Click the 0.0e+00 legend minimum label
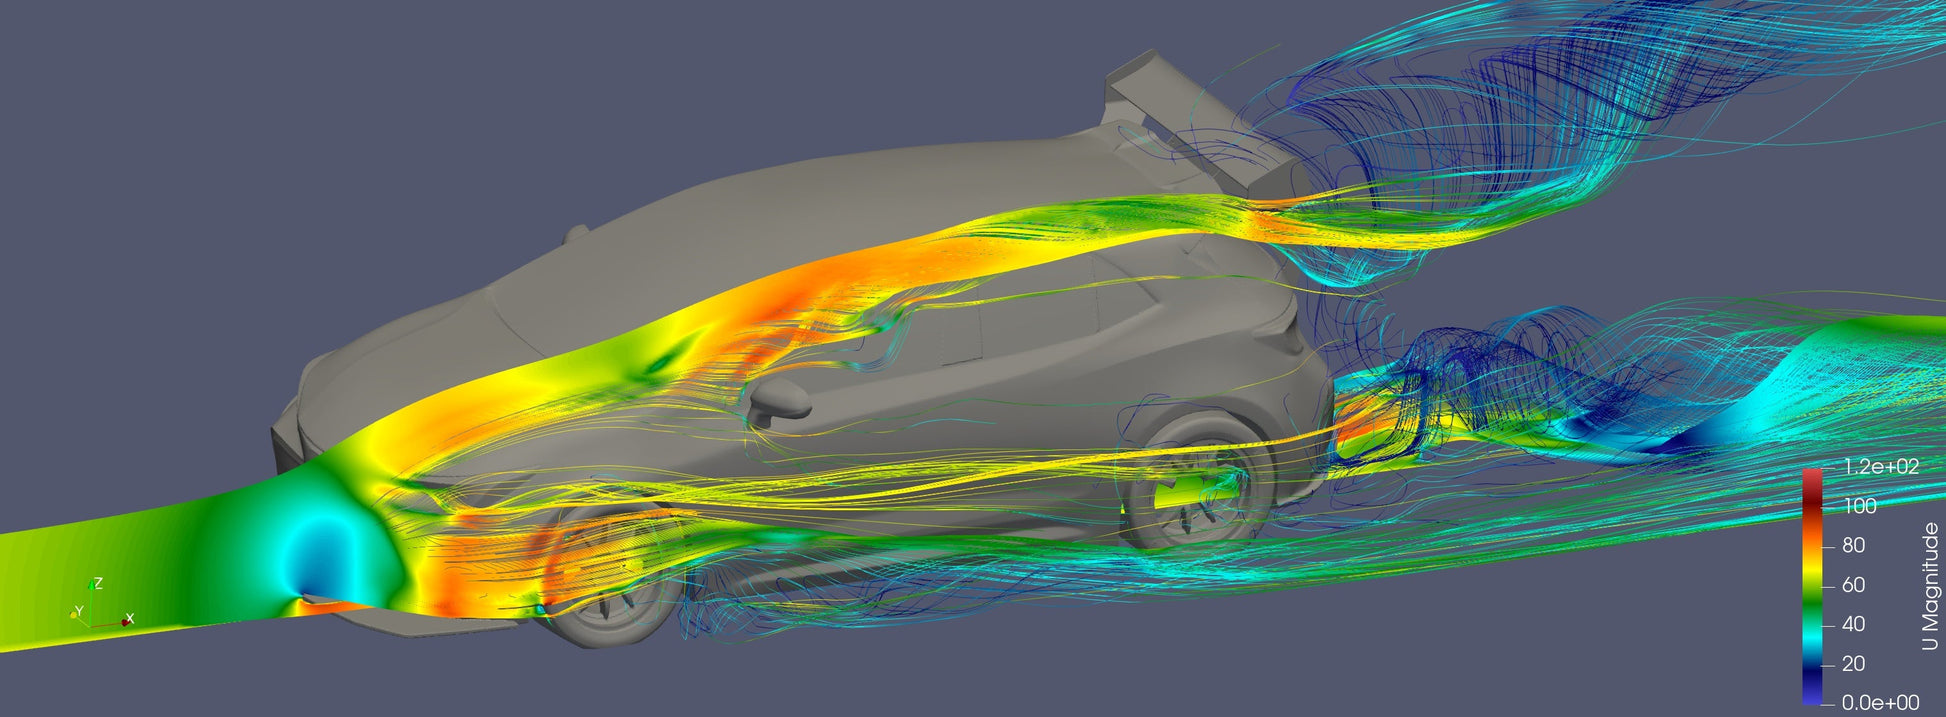 coord(1880,703)
